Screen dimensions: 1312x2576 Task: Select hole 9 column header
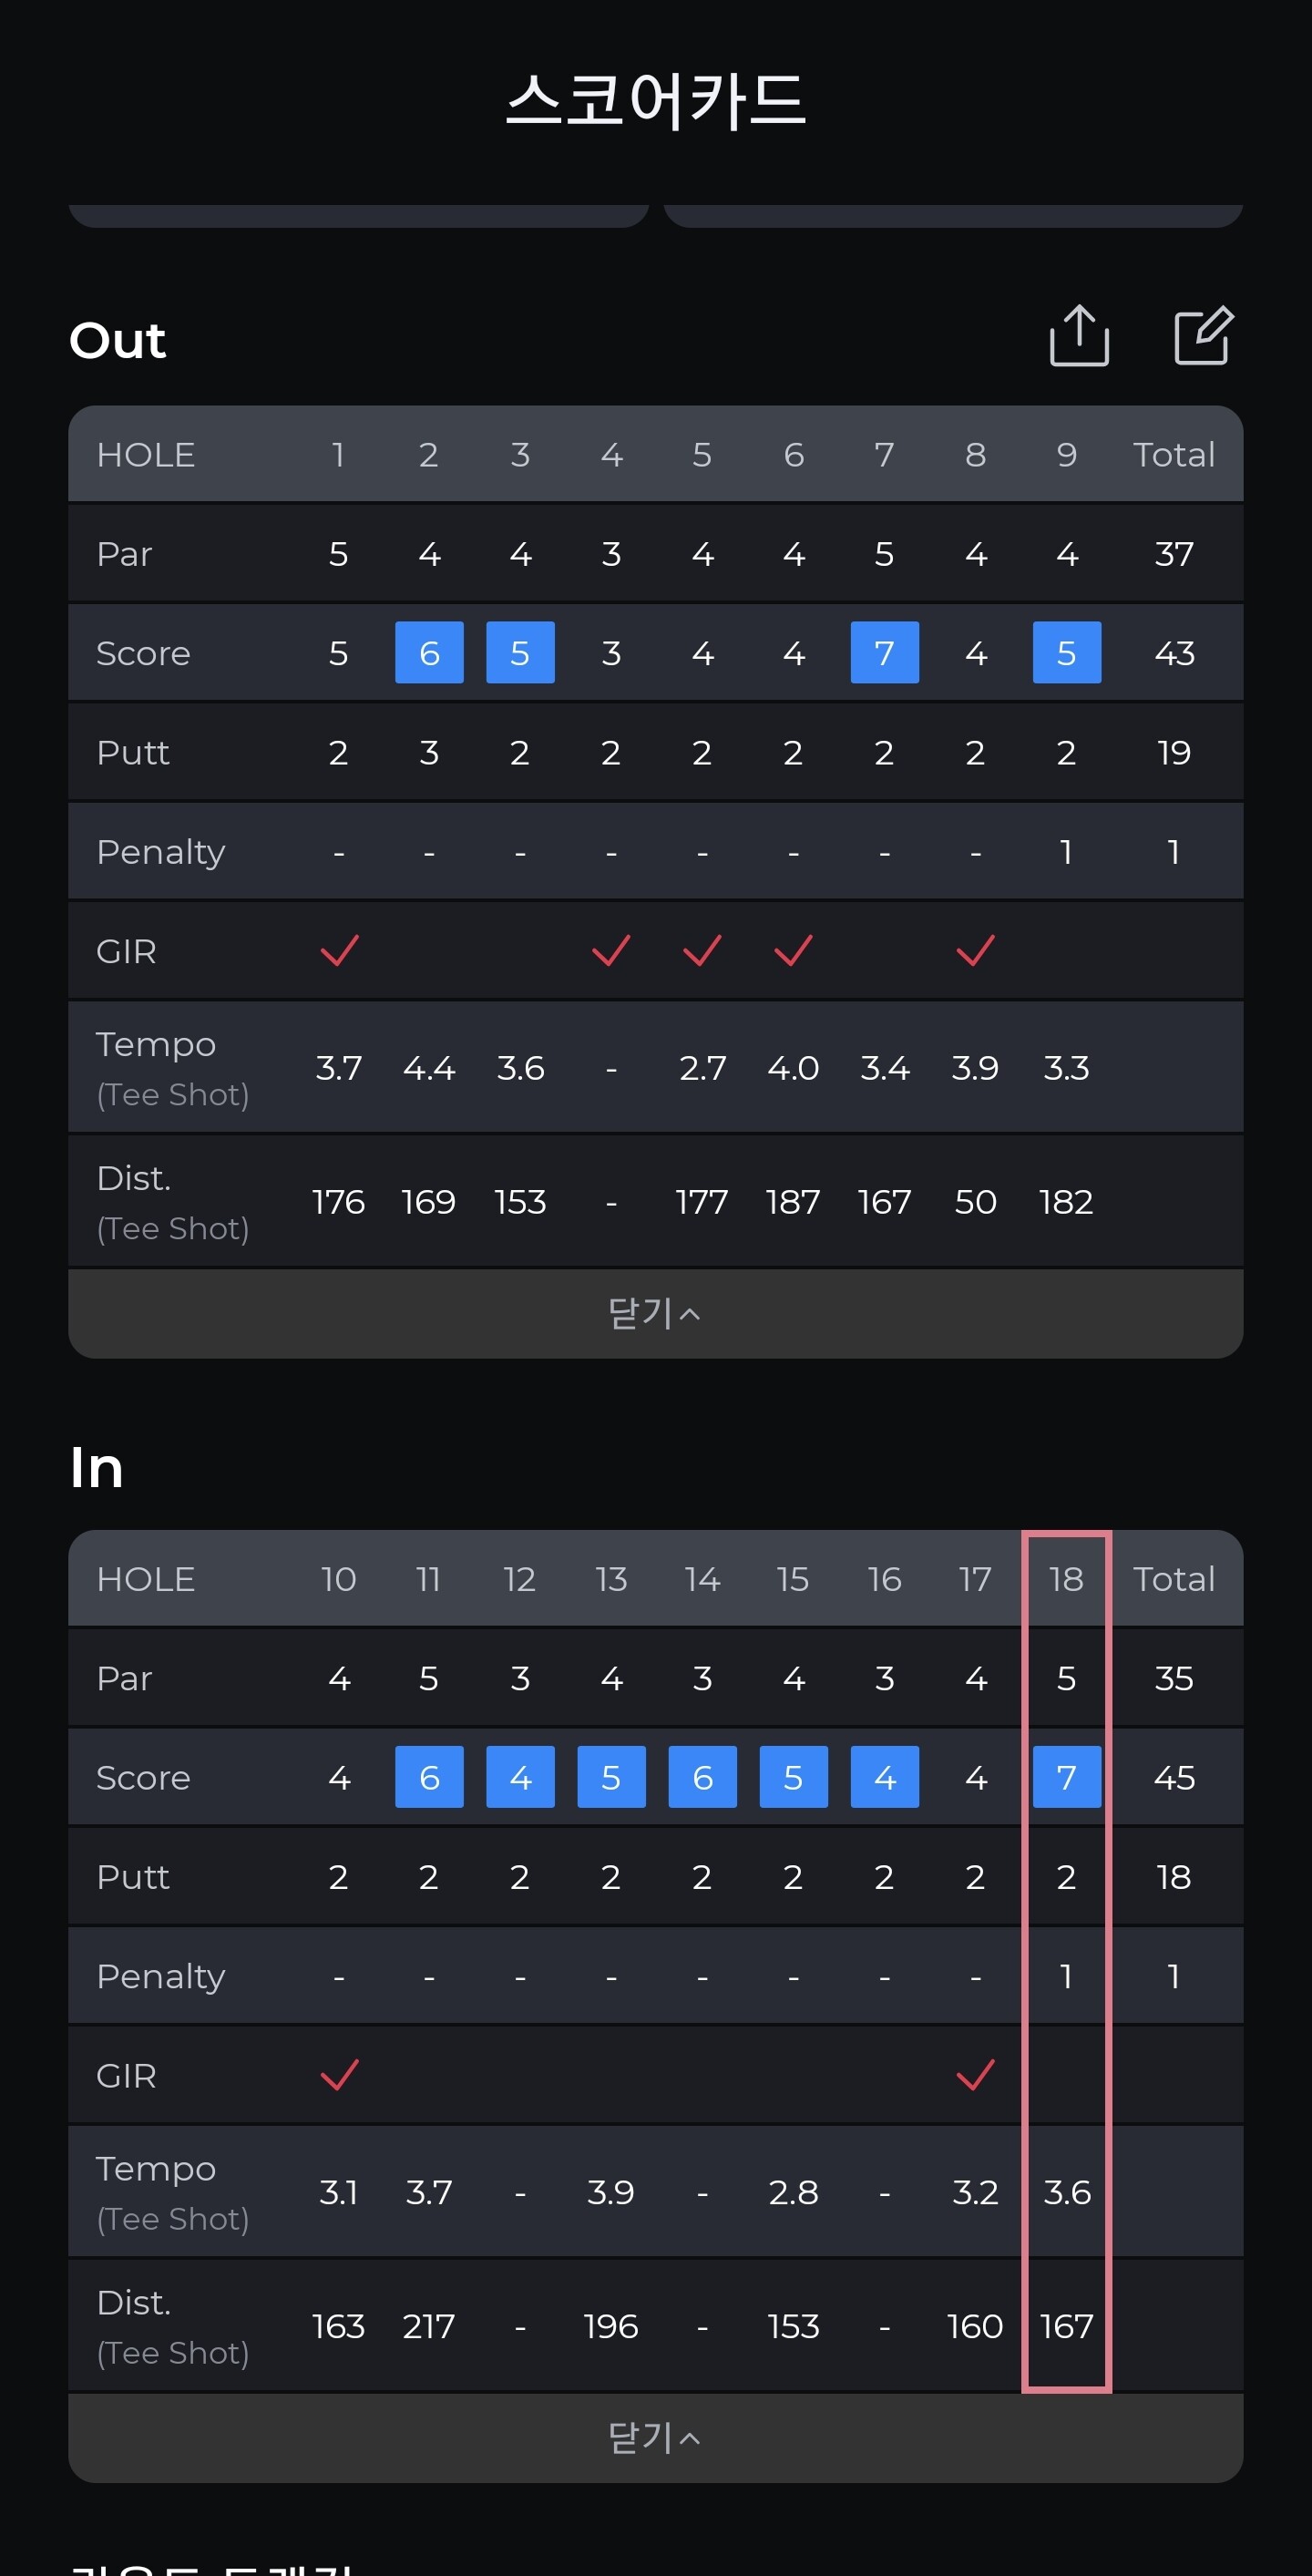(1066, 455)
